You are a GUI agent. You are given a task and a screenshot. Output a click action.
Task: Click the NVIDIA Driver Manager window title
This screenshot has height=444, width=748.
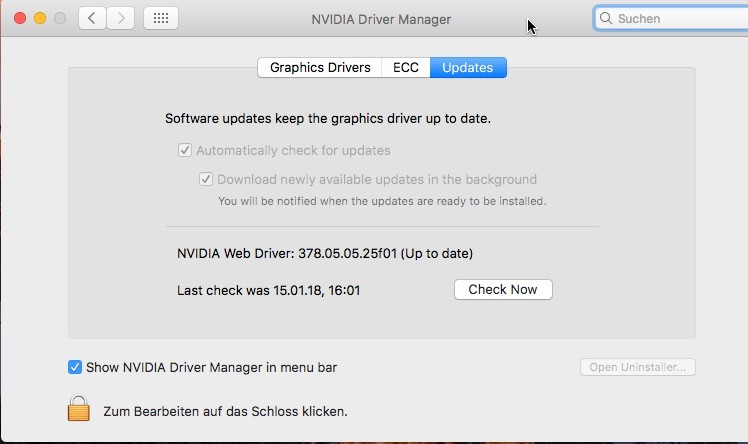pos(381,19)
